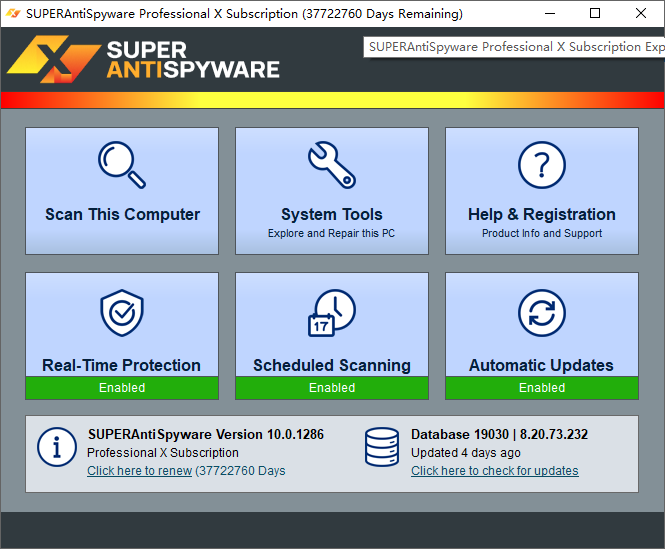
Task: Click 'Product Info and Support' text
Action: [x=542, y=233]
